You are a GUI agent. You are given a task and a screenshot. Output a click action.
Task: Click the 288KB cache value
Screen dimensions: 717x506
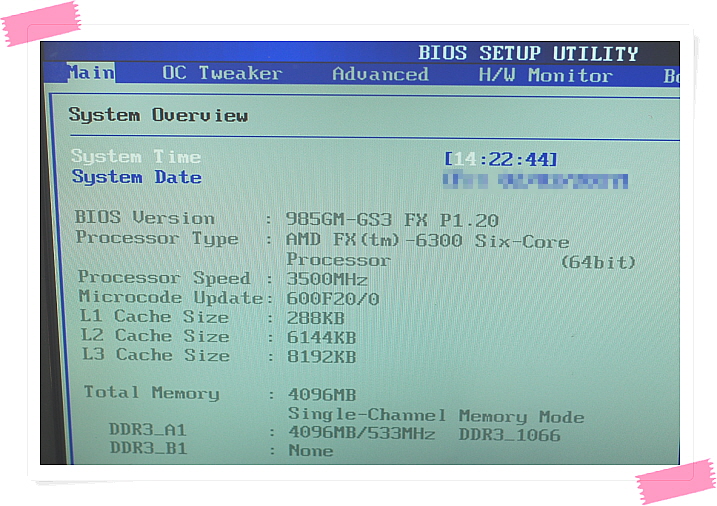(x=316, y=318)
